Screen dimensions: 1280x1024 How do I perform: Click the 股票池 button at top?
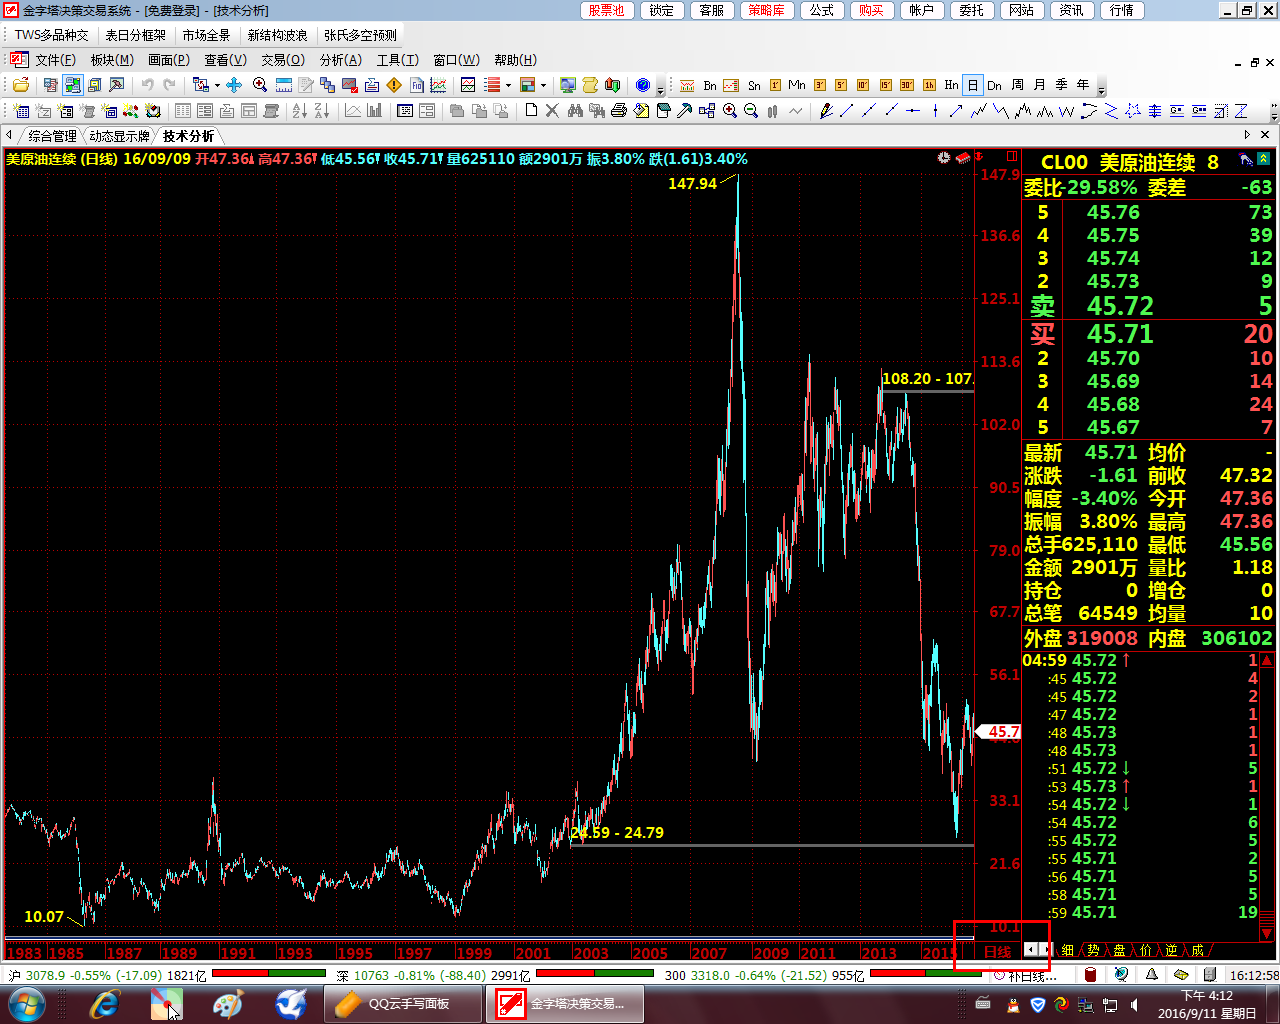pos(606,10)
